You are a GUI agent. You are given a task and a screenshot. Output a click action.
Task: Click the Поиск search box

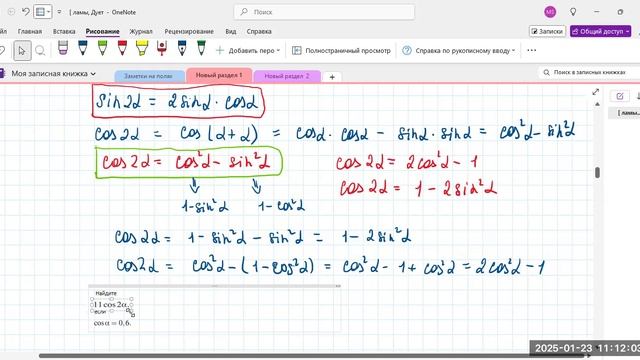(x=324, y=12)
